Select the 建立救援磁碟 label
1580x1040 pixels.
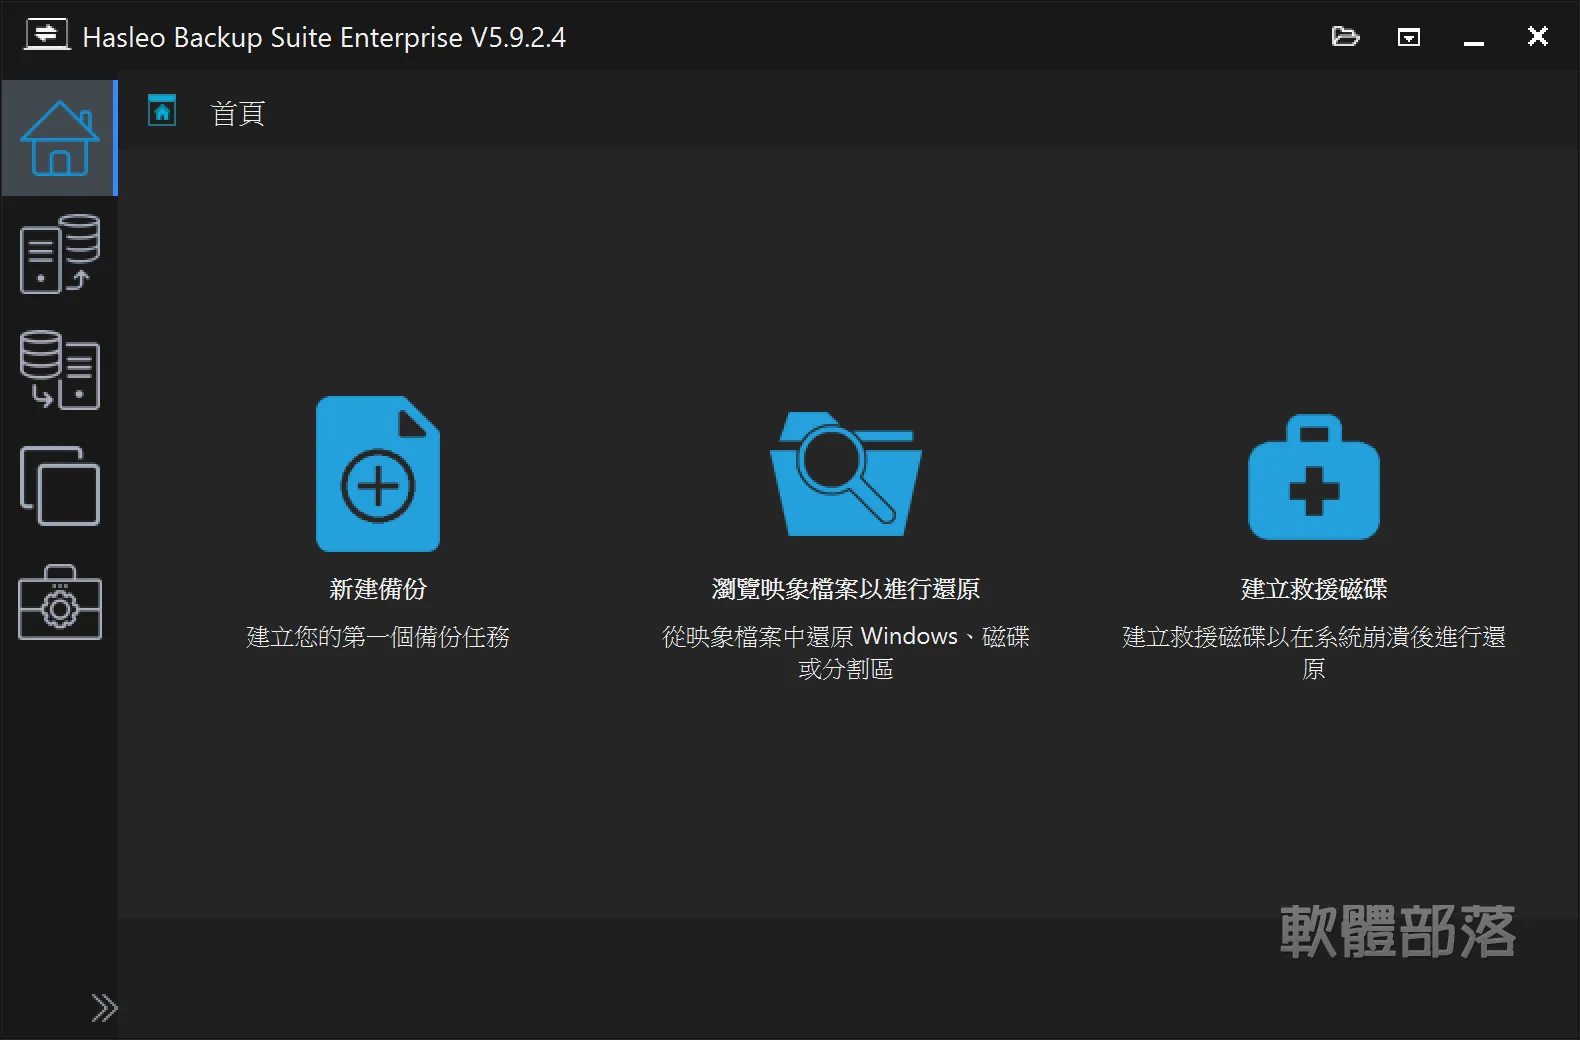coord(1314,589)
